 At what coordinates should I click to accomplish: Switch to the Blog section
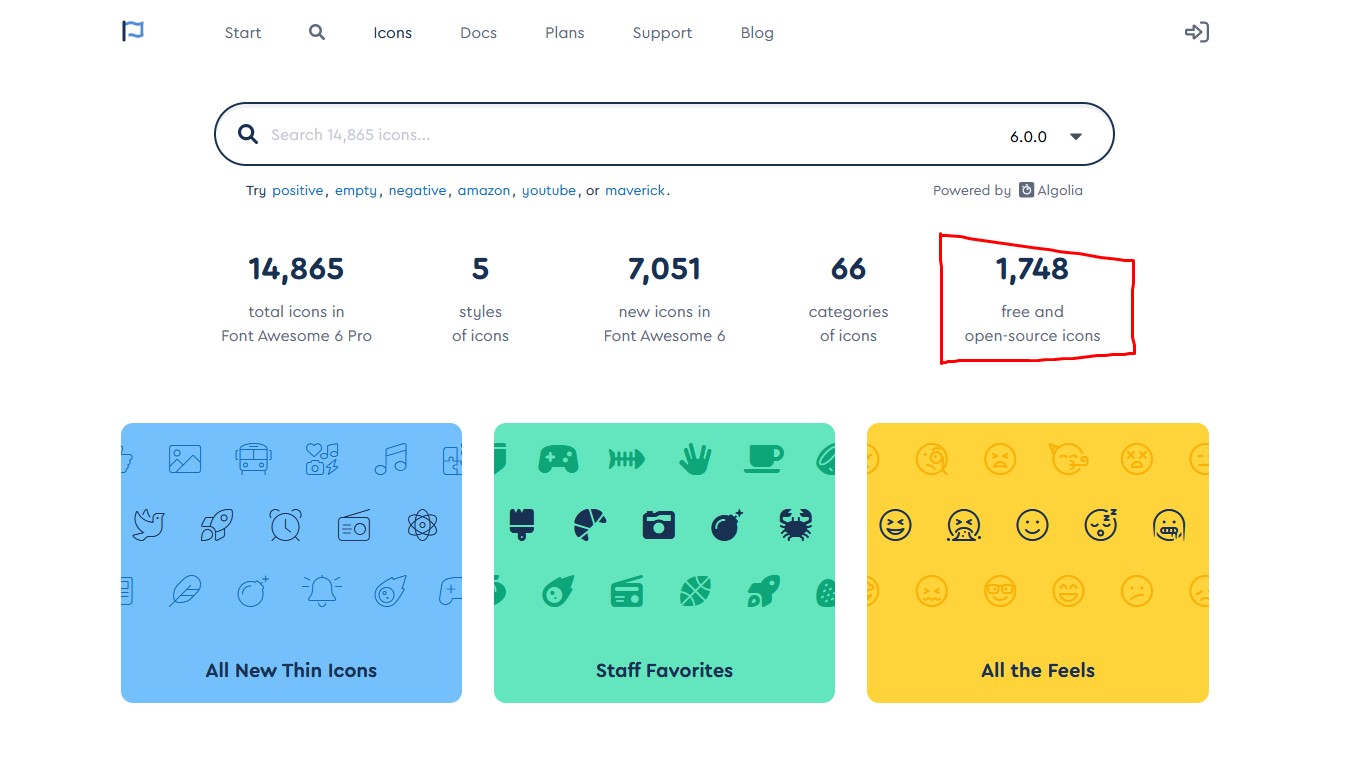click(x=756, y=32)
